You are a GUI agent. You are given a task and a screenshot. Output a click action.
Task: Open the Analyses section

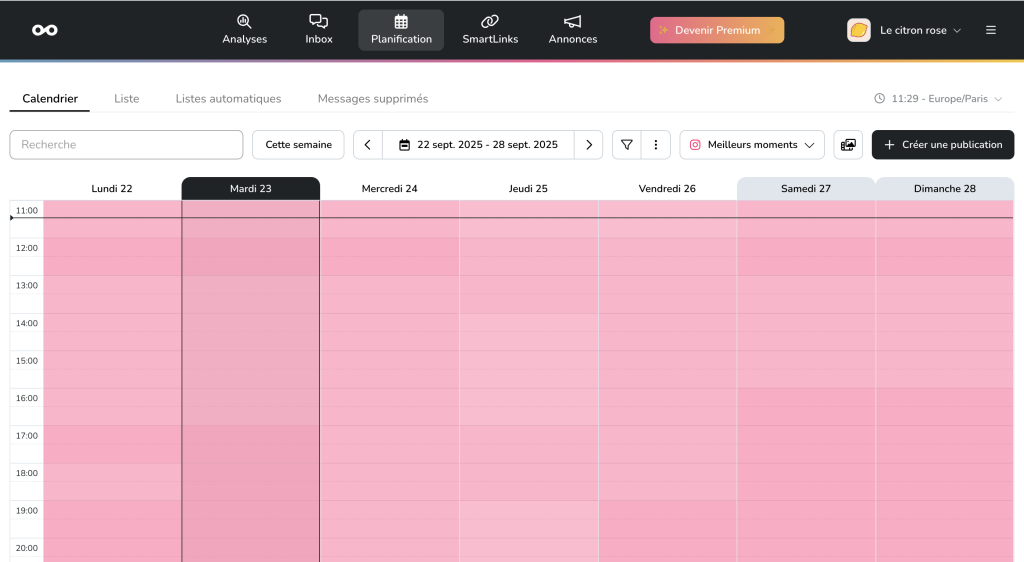(244, 30)
